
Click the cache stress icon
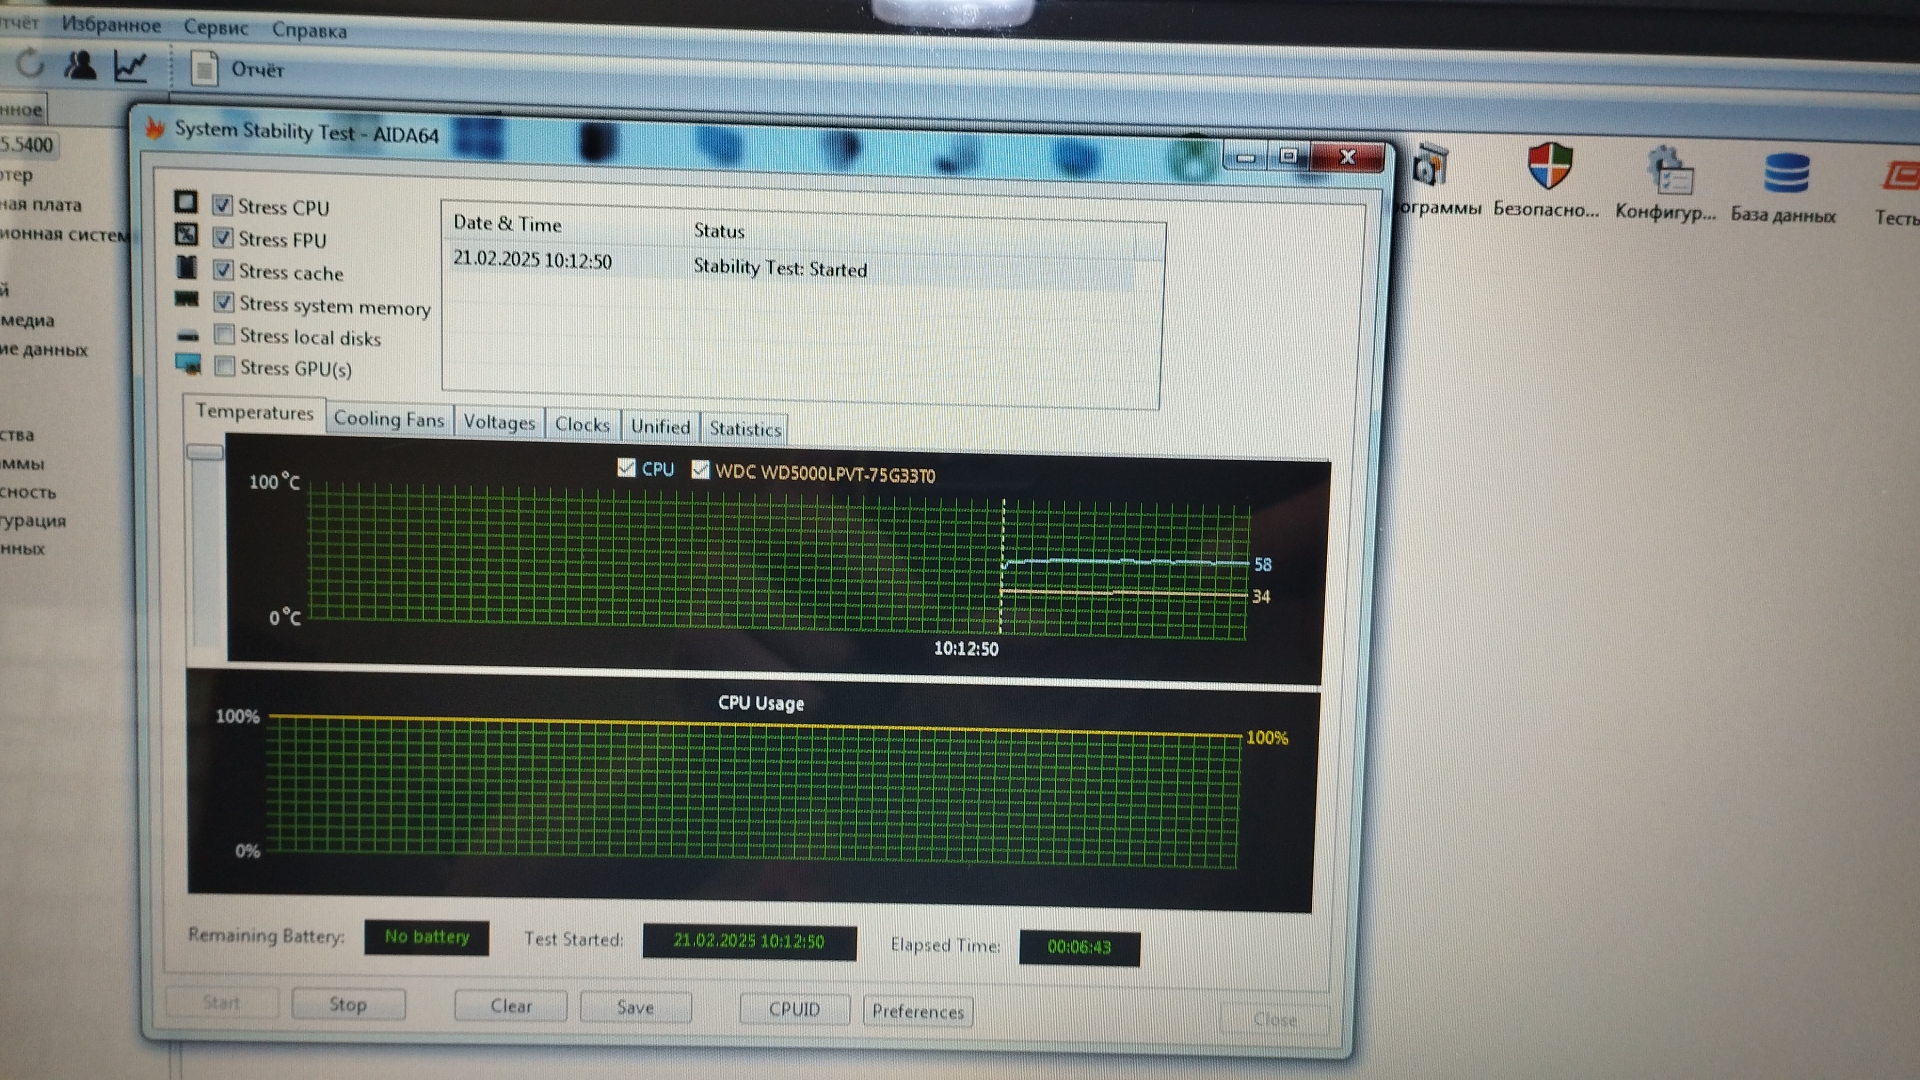click(x=186, y=266)
